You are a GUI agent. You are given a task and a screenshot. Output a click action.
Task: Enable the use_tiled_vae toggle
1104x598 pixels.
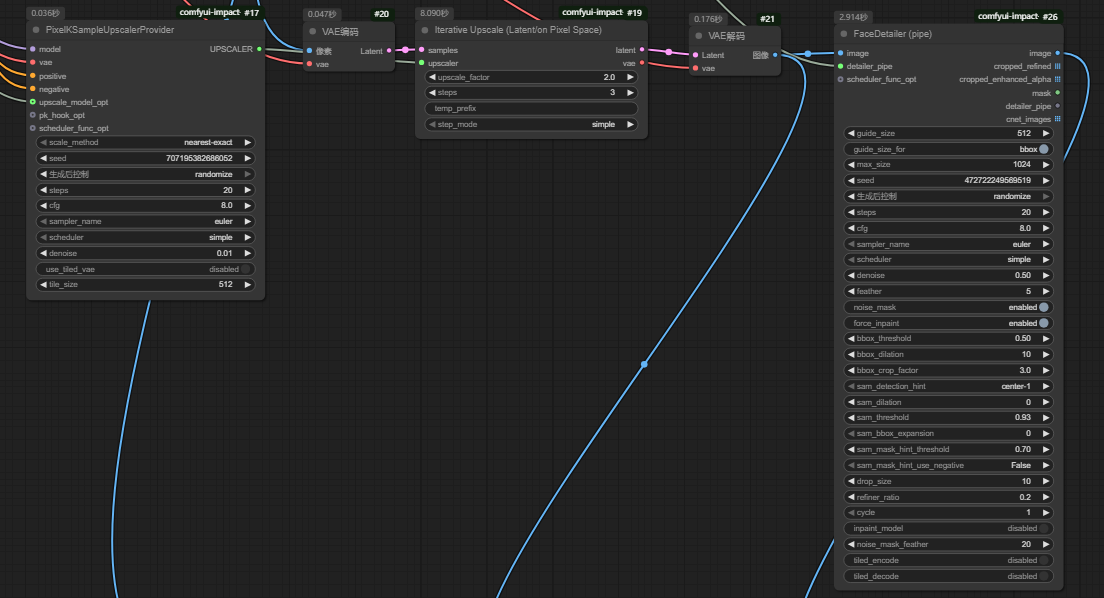(246, 269)
